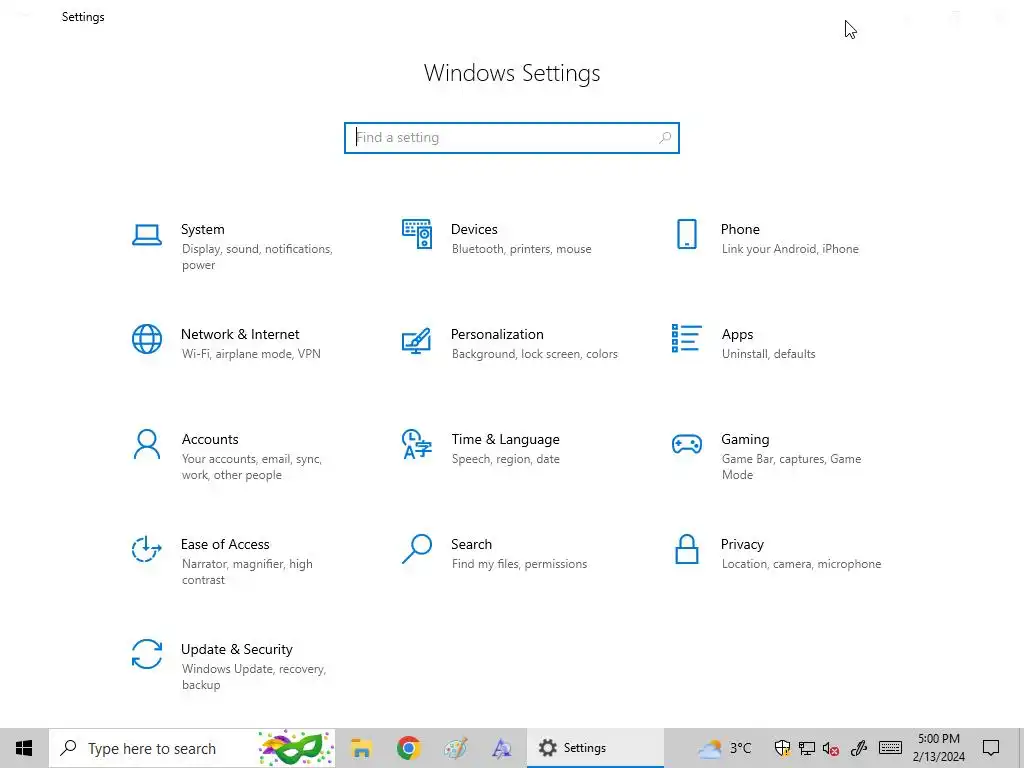
Task: Open the System settings laptop icon
Action: pos(147,235)
